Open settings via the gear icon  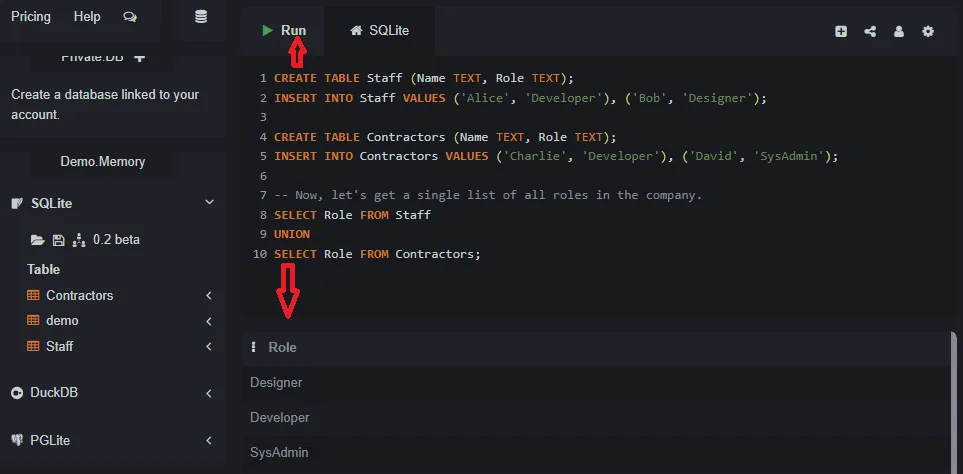[x=928, y=32]
